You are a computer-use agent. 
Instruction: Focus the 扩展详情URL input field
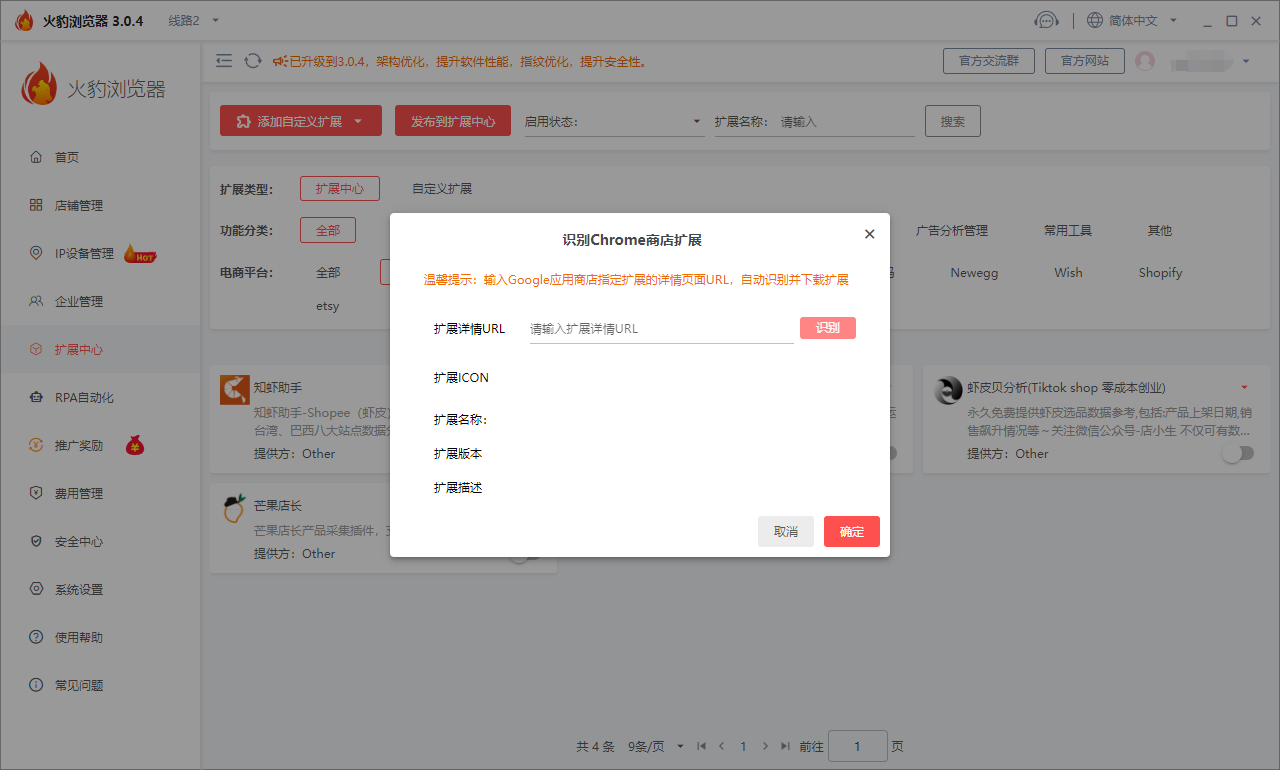(x=660, y=329)
